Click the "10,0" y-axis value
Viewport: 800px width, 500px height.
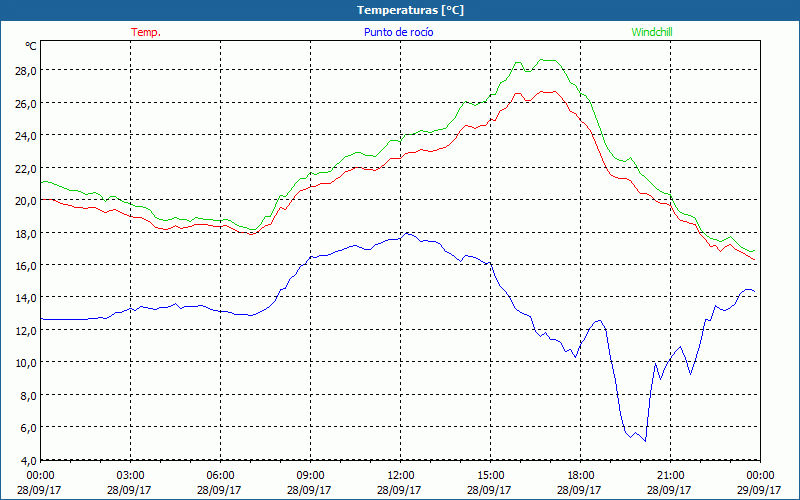pyautogui.click(x=25, y=363)
